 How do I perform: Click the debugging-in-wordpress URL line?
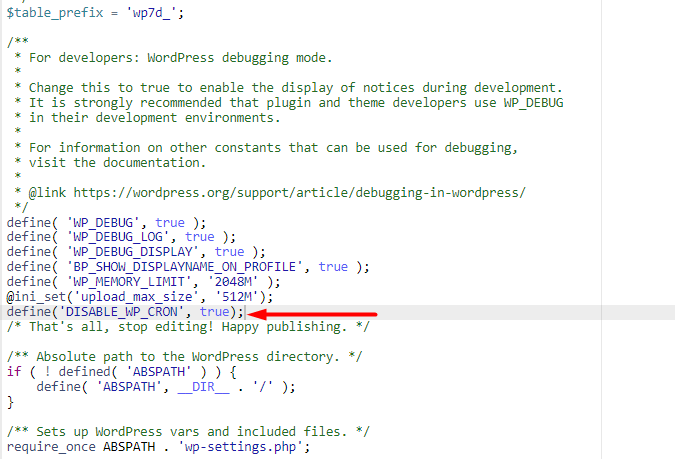click(x=269, y=192)
